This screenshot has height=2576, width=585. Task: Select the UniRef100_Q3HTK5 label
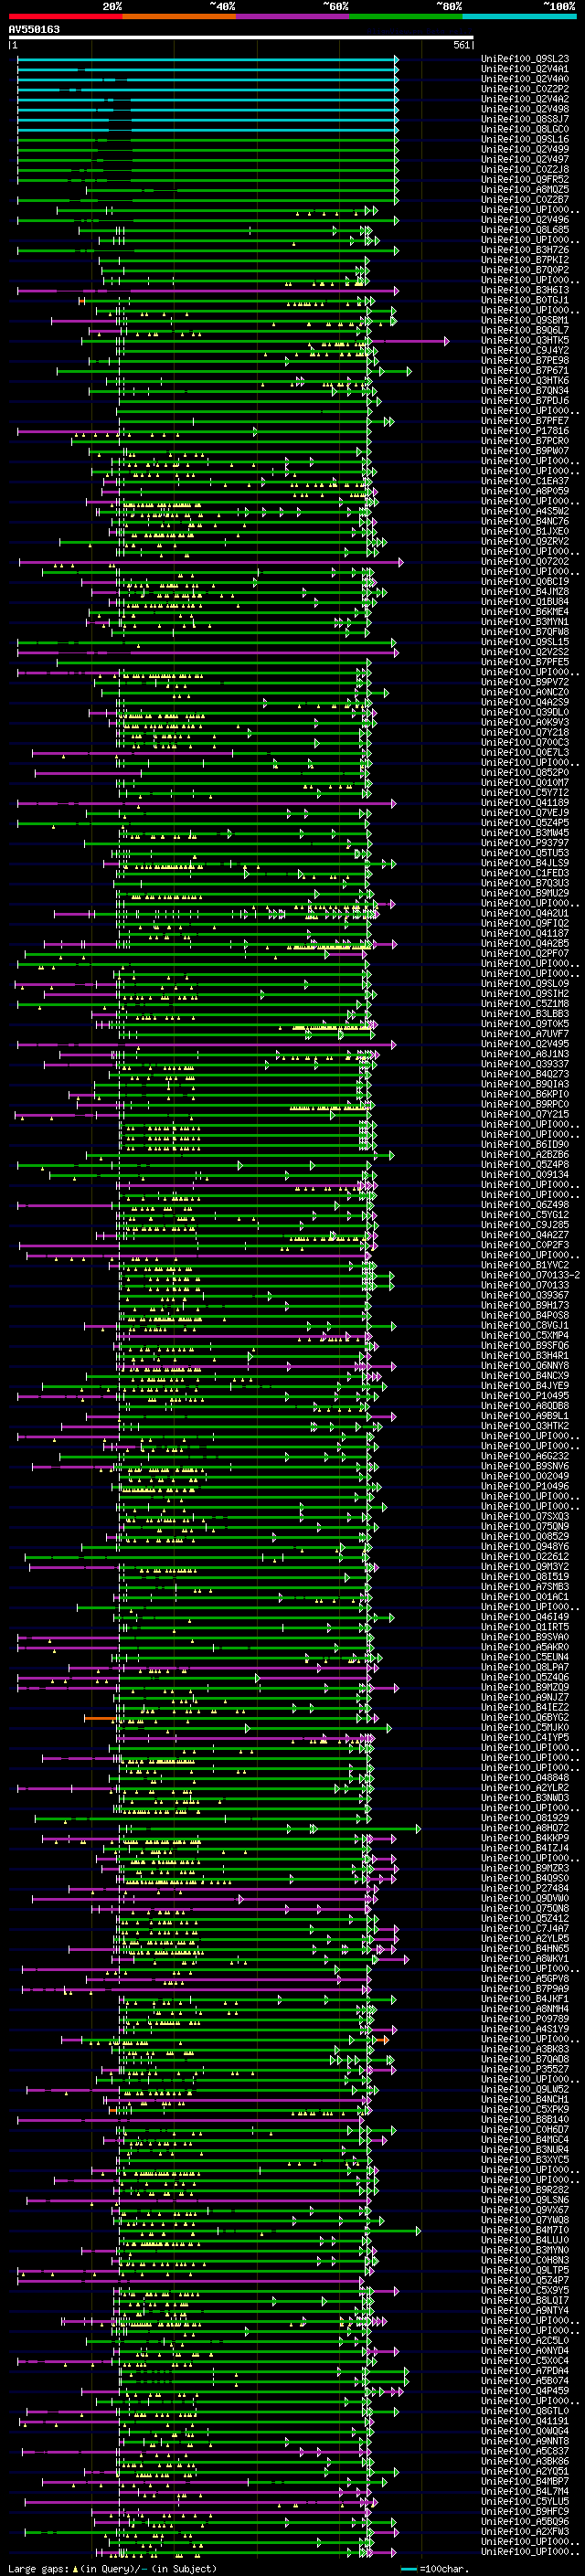525,340
